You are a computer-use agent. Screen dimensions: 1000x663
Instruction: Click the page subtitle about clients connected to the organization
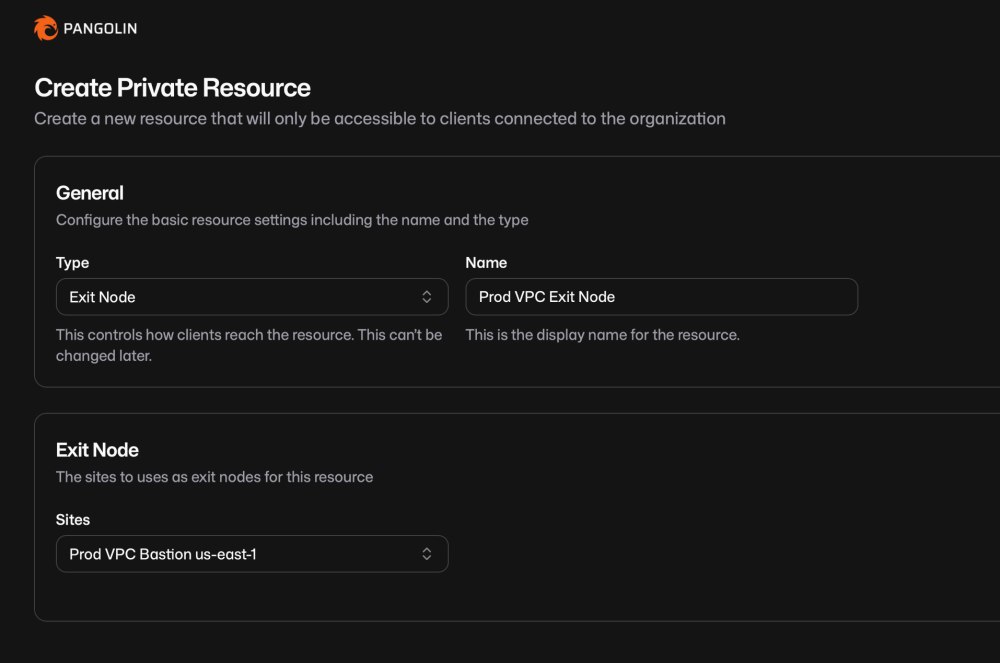pos(379,119)
